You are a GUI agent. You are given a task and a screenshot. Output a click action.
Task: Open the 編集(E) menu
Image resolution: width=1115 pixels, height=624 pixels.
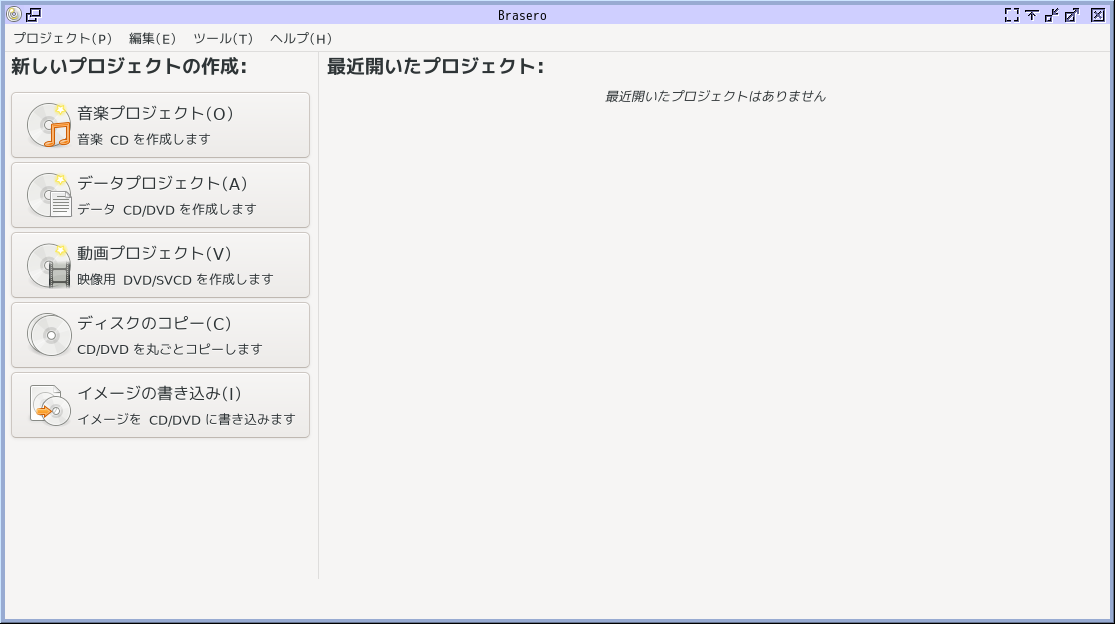point(151,38)
